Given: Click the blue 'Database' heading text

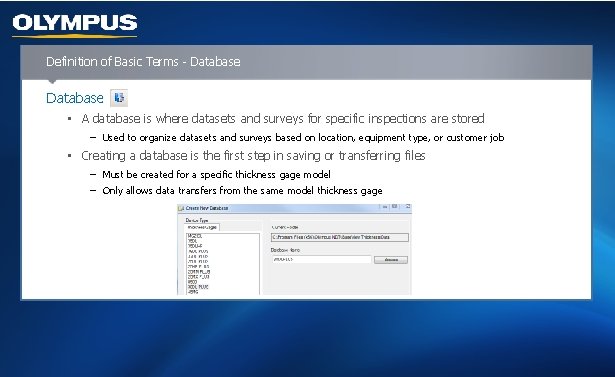Looking at the screenshot, I should [x=75, y=98].
